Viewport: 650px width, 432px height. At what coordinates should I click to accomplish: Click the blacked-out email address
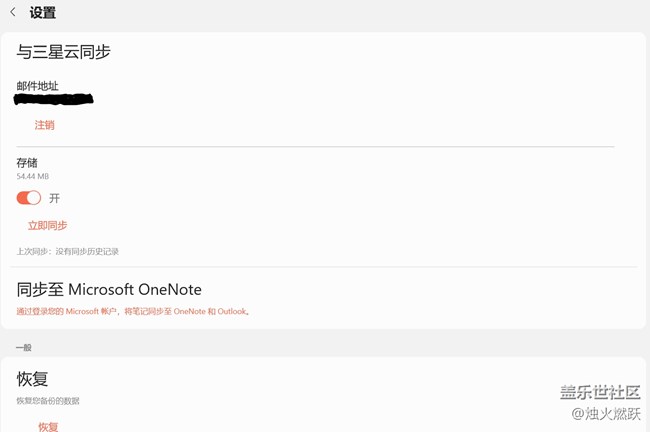pos(54,99)
